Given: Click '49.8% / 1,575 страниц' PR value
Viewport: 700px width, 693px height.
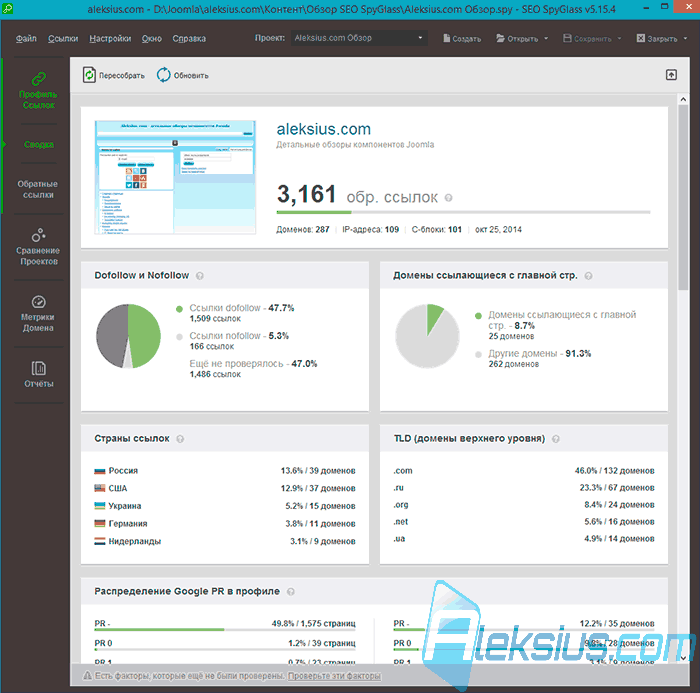Looking at the screenshot, I should pos(313,623).
